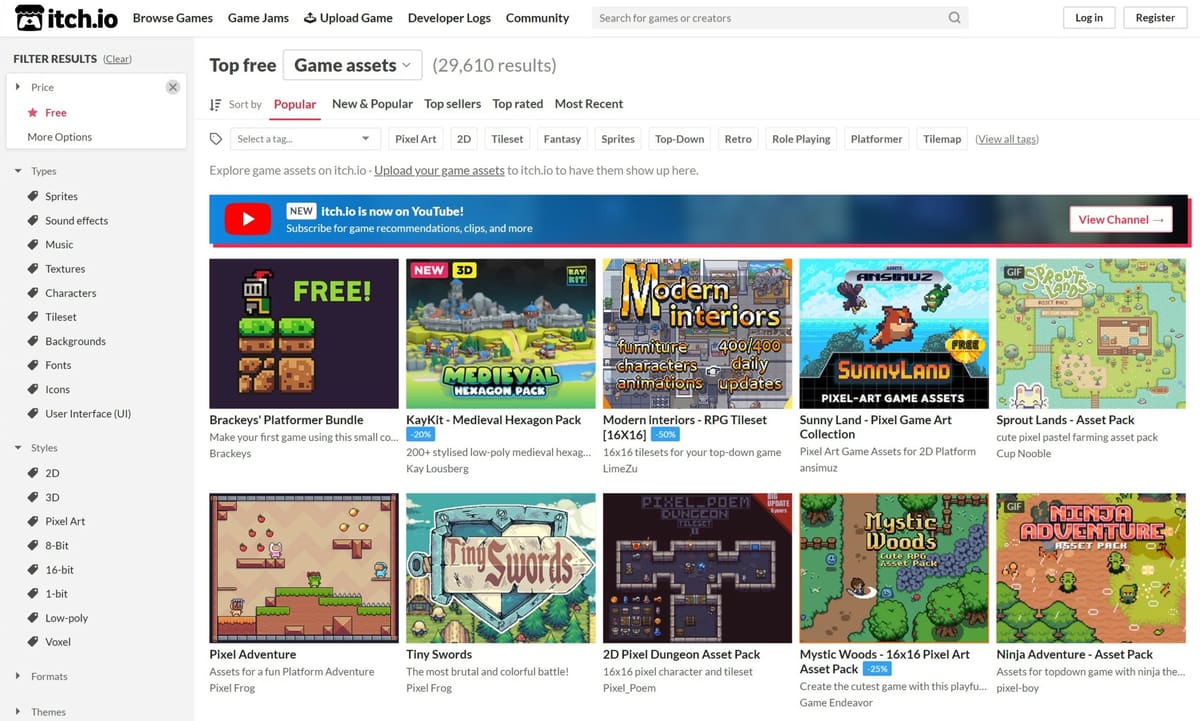1200x721 pixels.
Task: Filter by Pixel Art tag button
Action: click(x=416, y=139)
